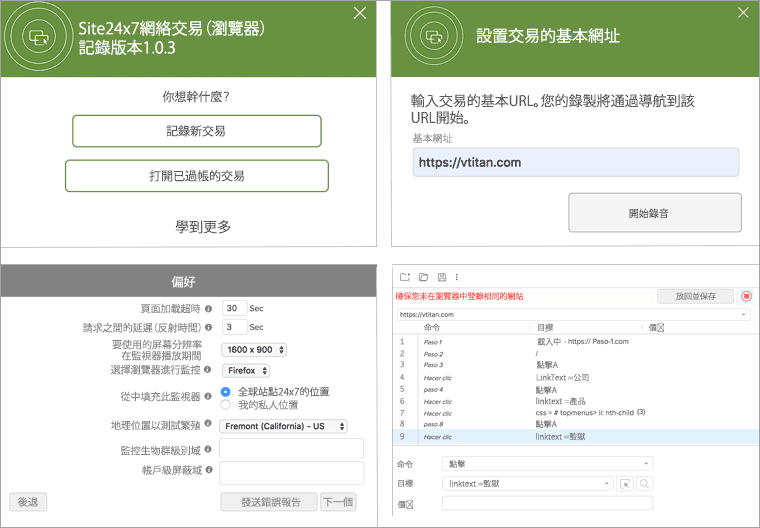Viewport: 760px width, 528px height.
Task: Click the 基本網址 field containing https://vtitan.com
Action: [x=576, y=162]
